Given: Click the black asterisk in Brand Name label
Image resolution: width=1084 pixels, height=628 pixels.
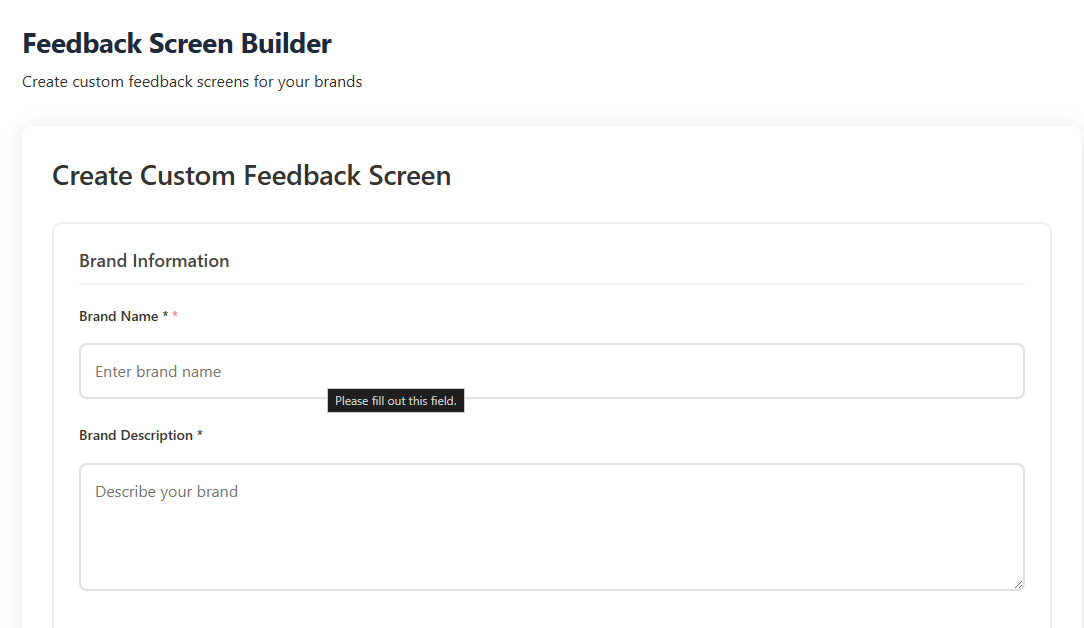Looking at the screenshot, I should (x=165, y=316).
